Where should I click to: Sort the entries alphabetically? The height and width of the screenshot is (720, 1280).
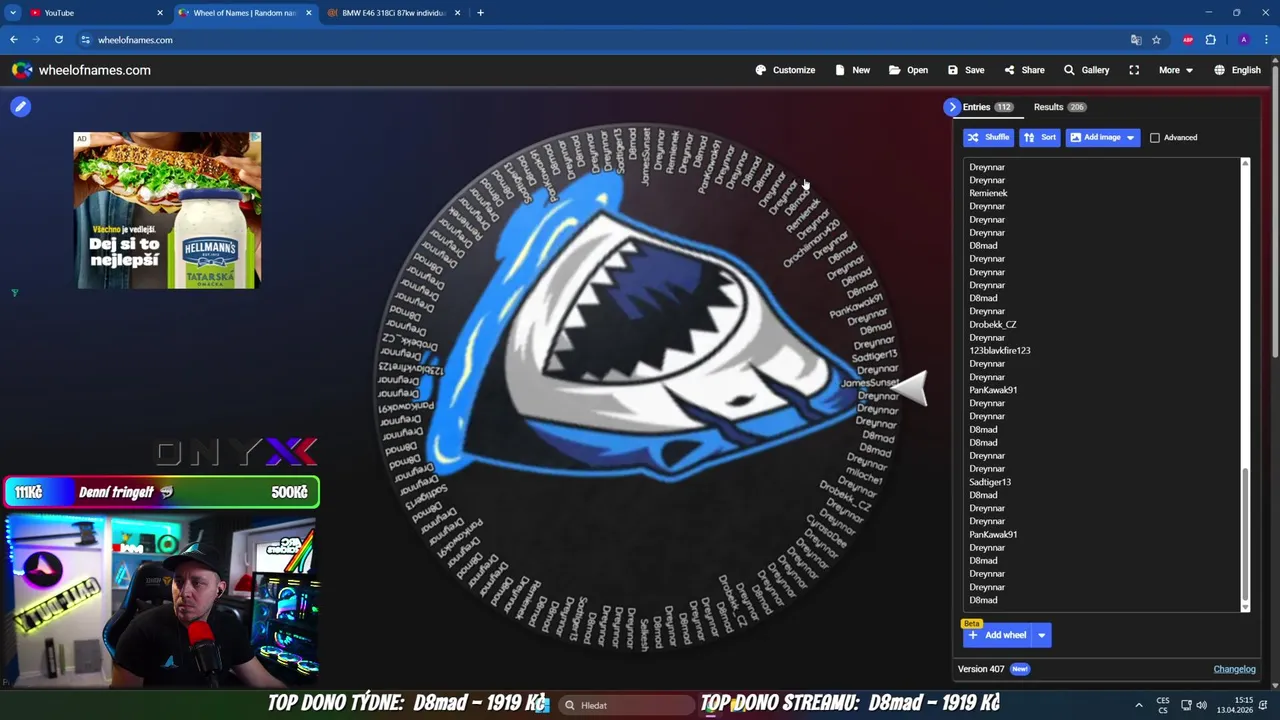tap(1039, 137)
